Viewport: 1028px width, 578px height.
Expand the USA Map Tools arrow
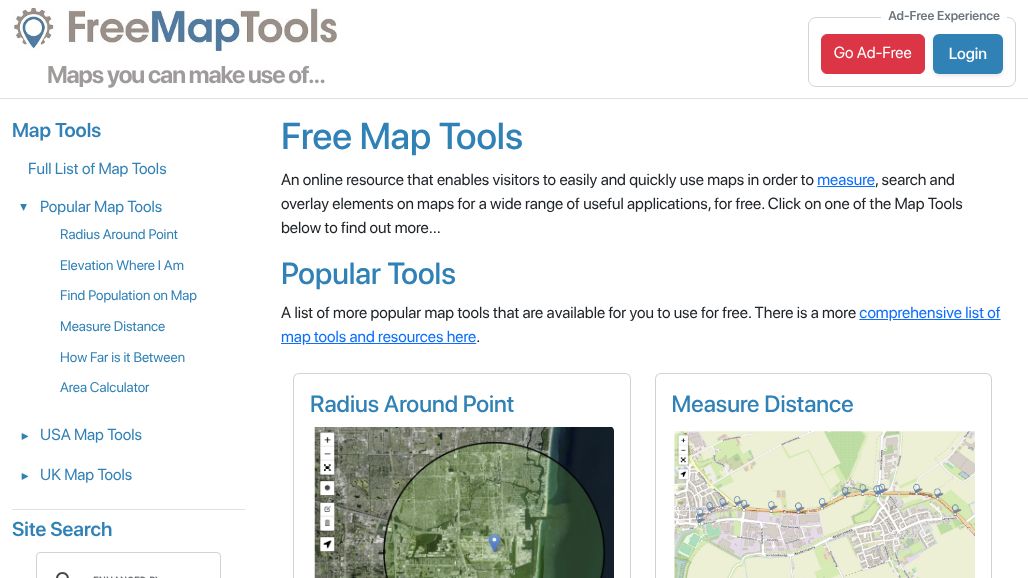click(24, 436)
